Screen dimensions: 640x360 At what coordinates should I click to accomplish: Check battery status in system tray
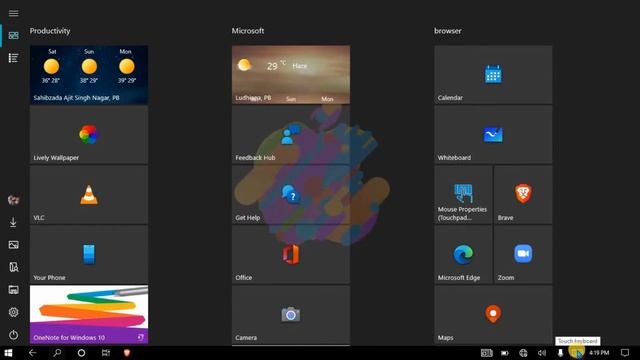coord(505,353)
